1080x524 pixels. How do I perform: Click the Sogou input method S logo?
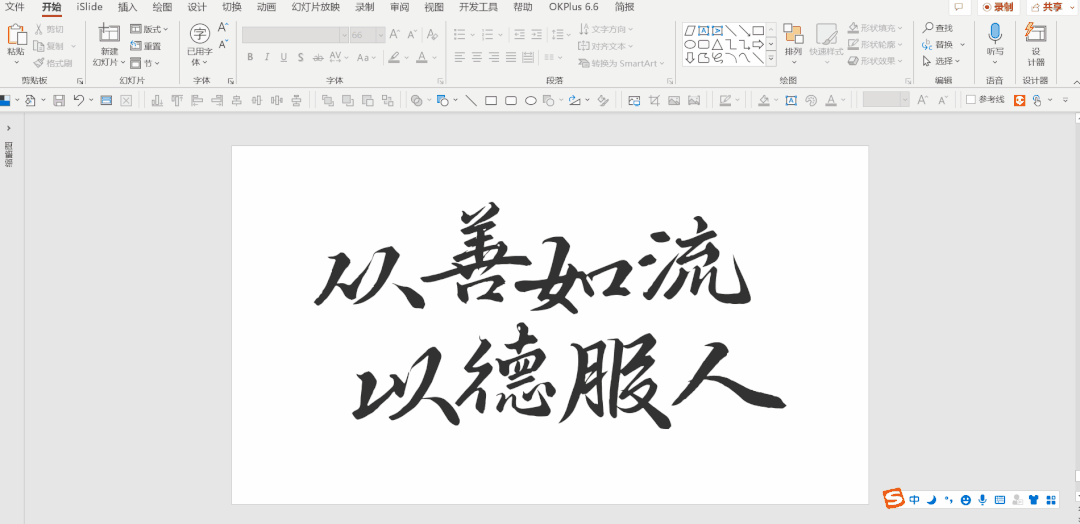coord(894,499)
